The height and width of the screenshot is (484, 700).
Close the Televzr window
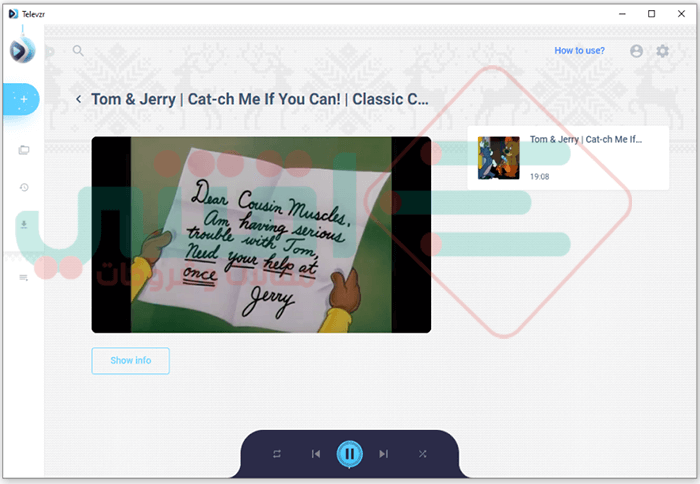[681, 14]
